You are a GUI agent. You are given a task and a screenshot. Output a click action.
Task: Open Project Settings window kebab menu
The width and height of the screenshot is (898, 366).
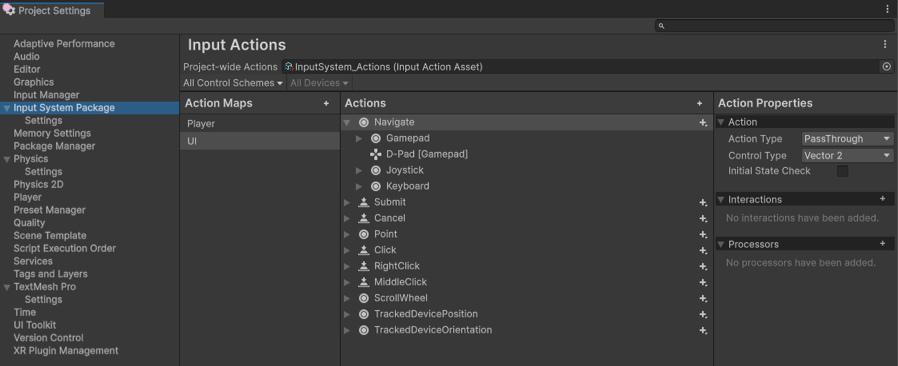pyautogui.click(x=888, y=9)
